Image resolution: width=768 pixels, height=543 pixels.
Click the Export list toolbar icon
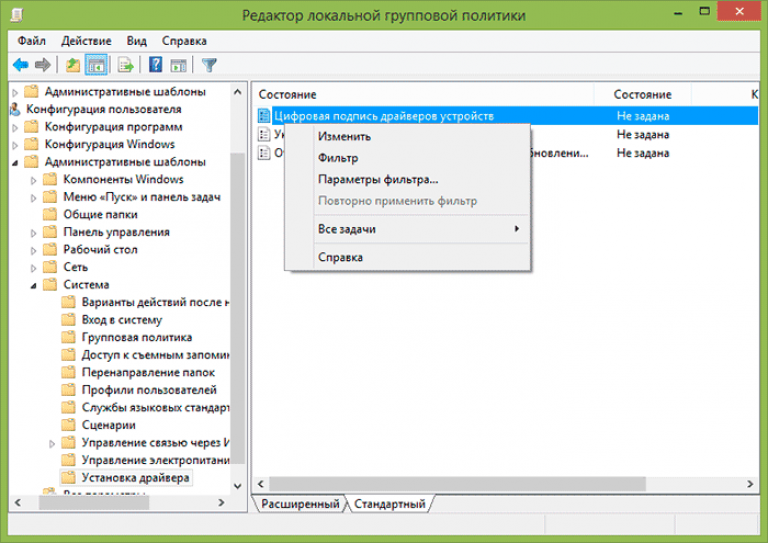click(126, 65)
